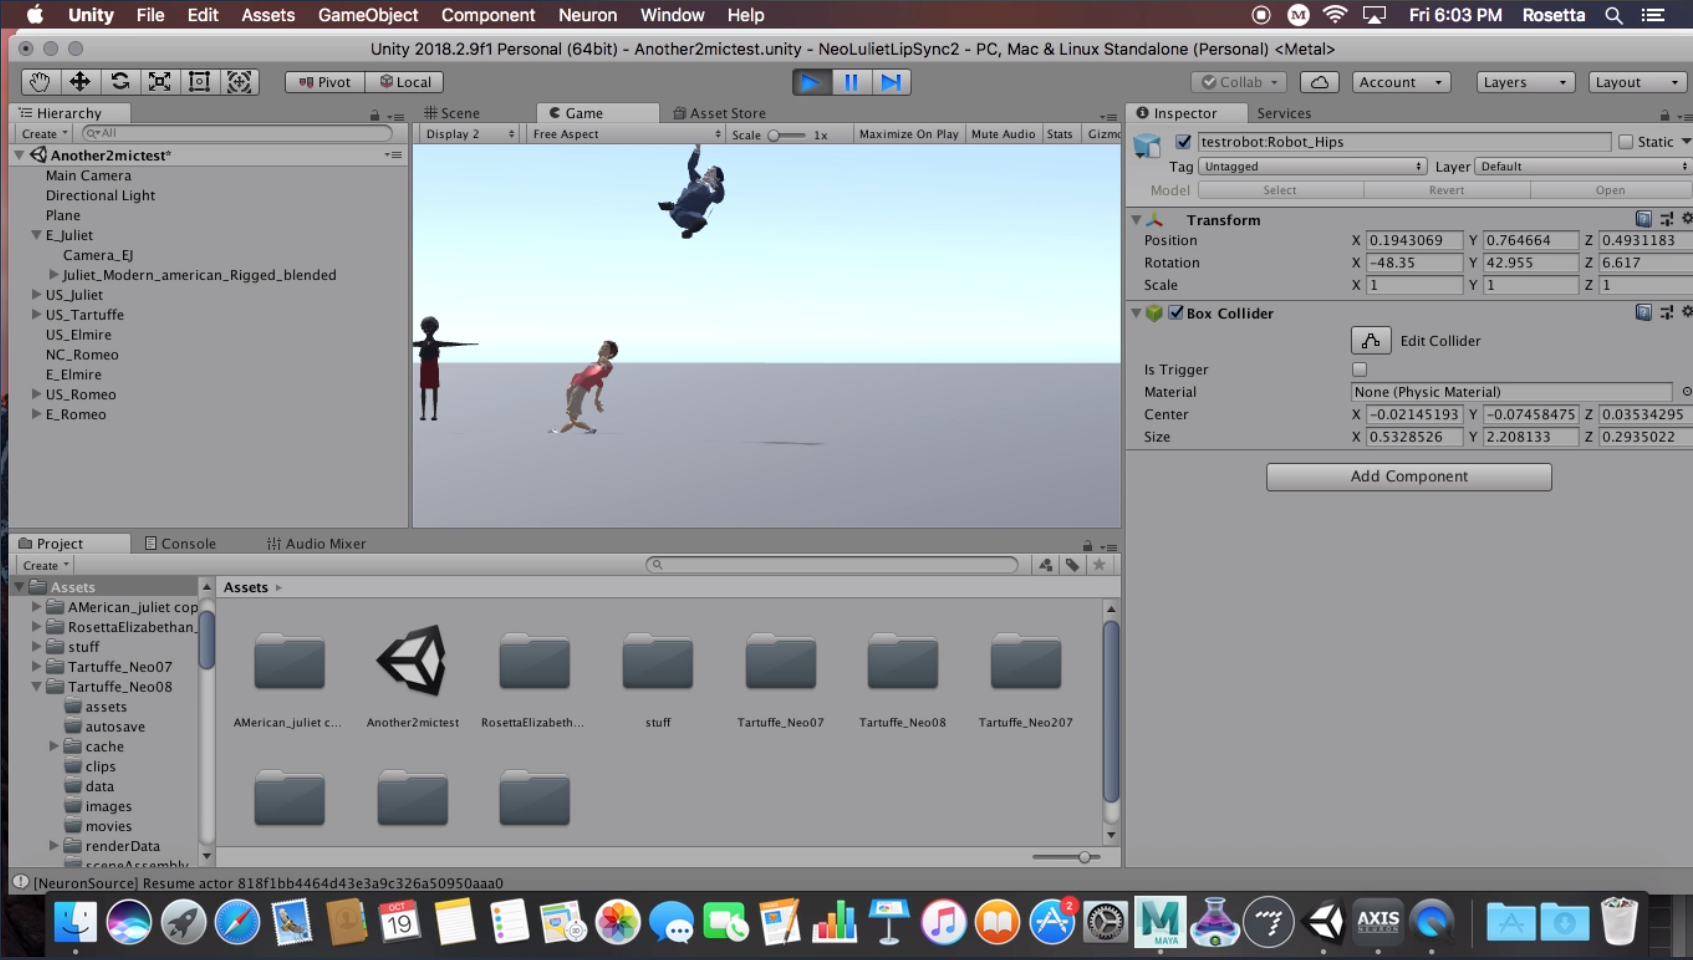Open Transform preset icon
Image resolution: width=1693 pixels, height=960 pixels.
click(1666, 219)
